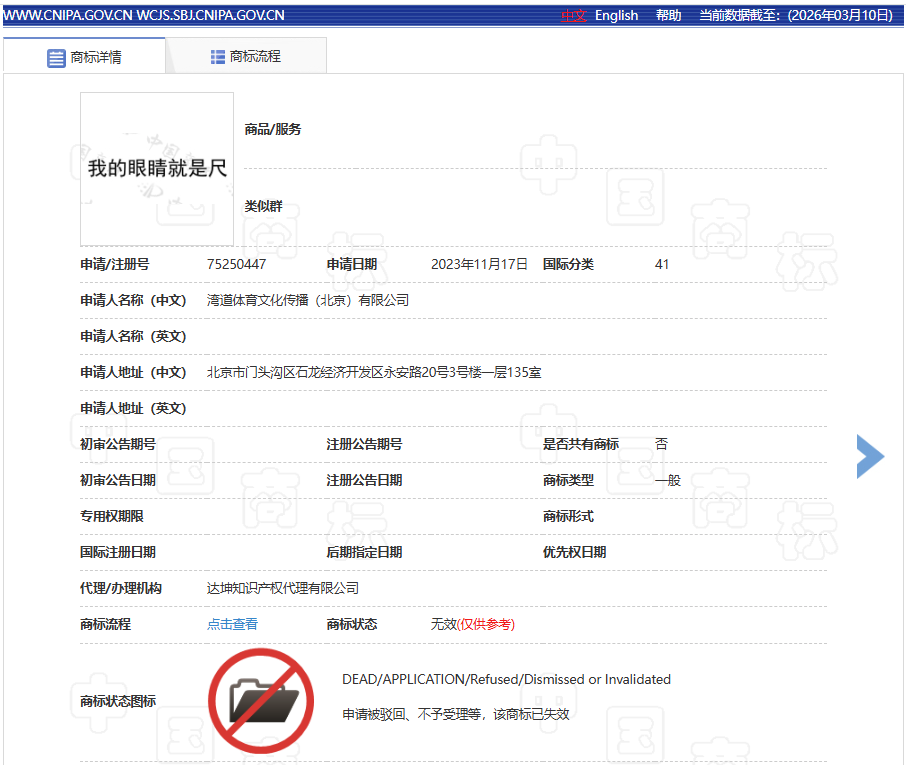Click the agency name 达坤知识产权代理有限公司
The width and height of the screenshot is (906, 765).
pos(282,588)
